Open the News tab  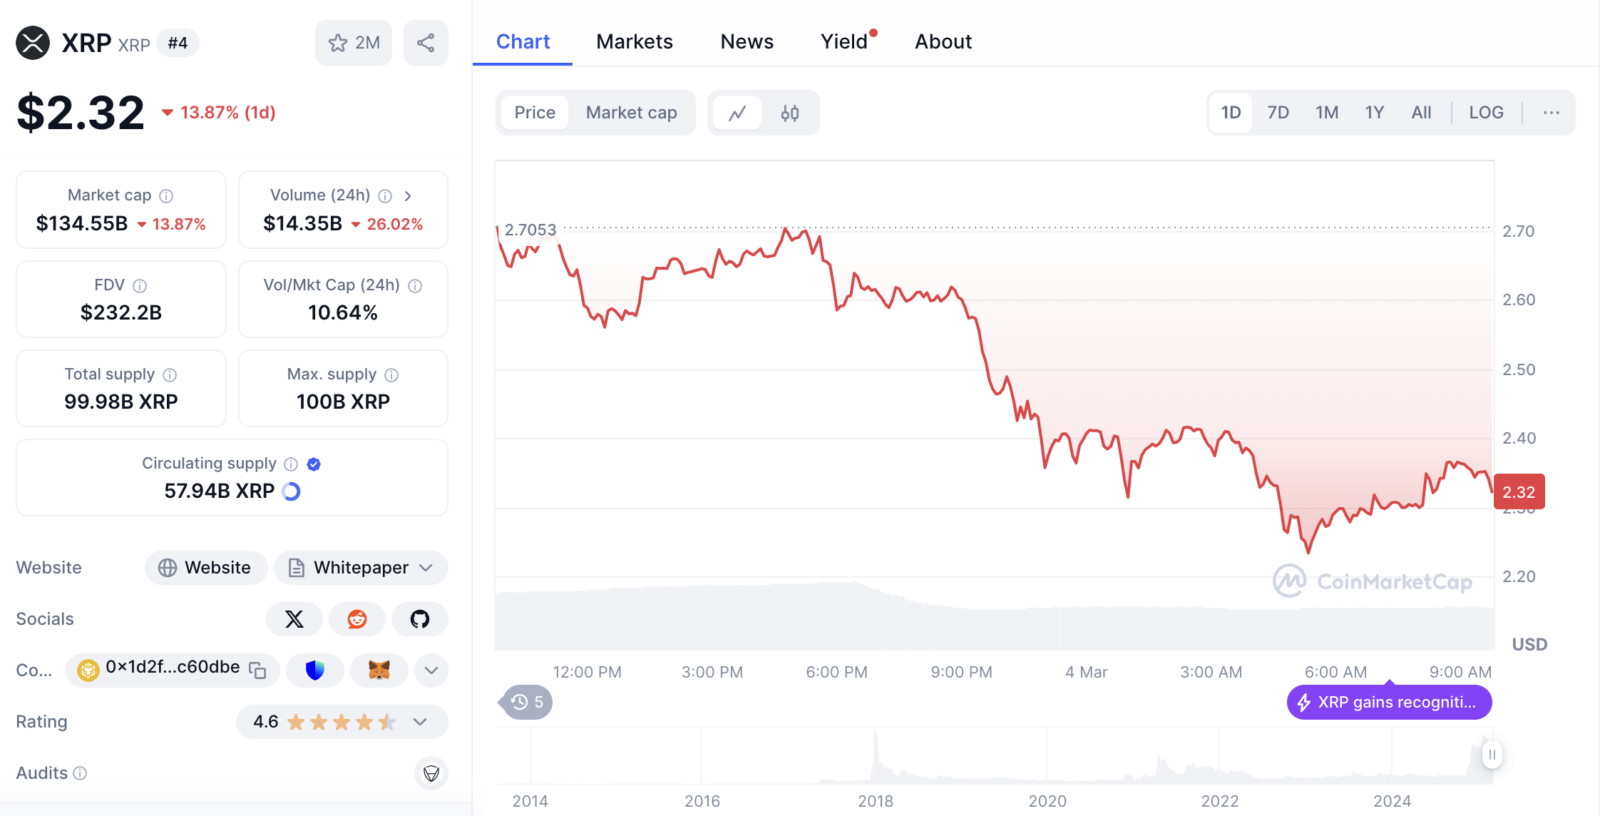point(747,42)
